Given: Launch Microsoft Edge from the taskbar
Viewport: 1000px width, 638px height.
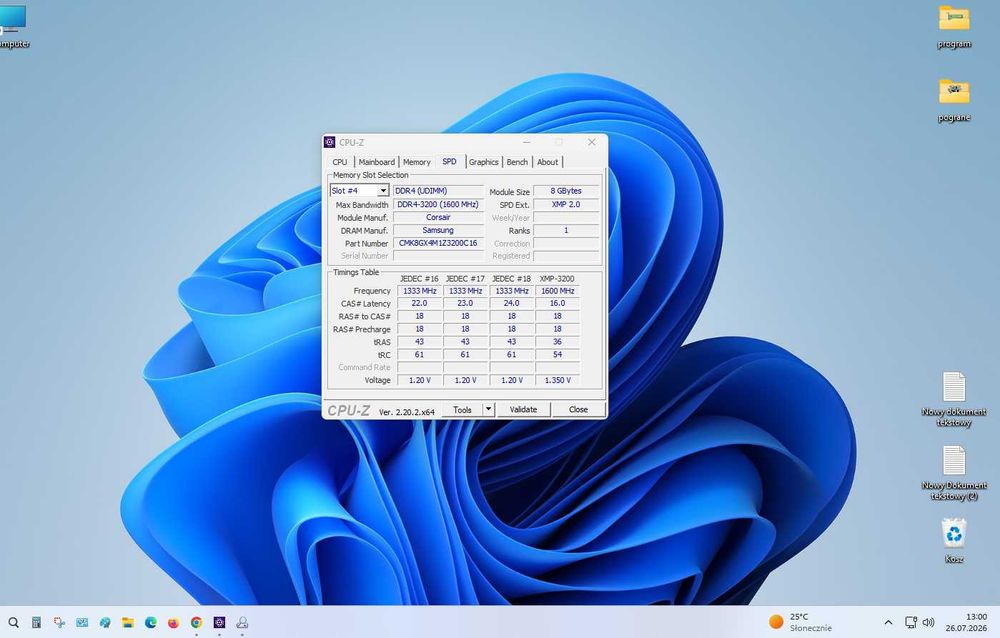Looking at the screenshot, I should (x=151, y=623).
